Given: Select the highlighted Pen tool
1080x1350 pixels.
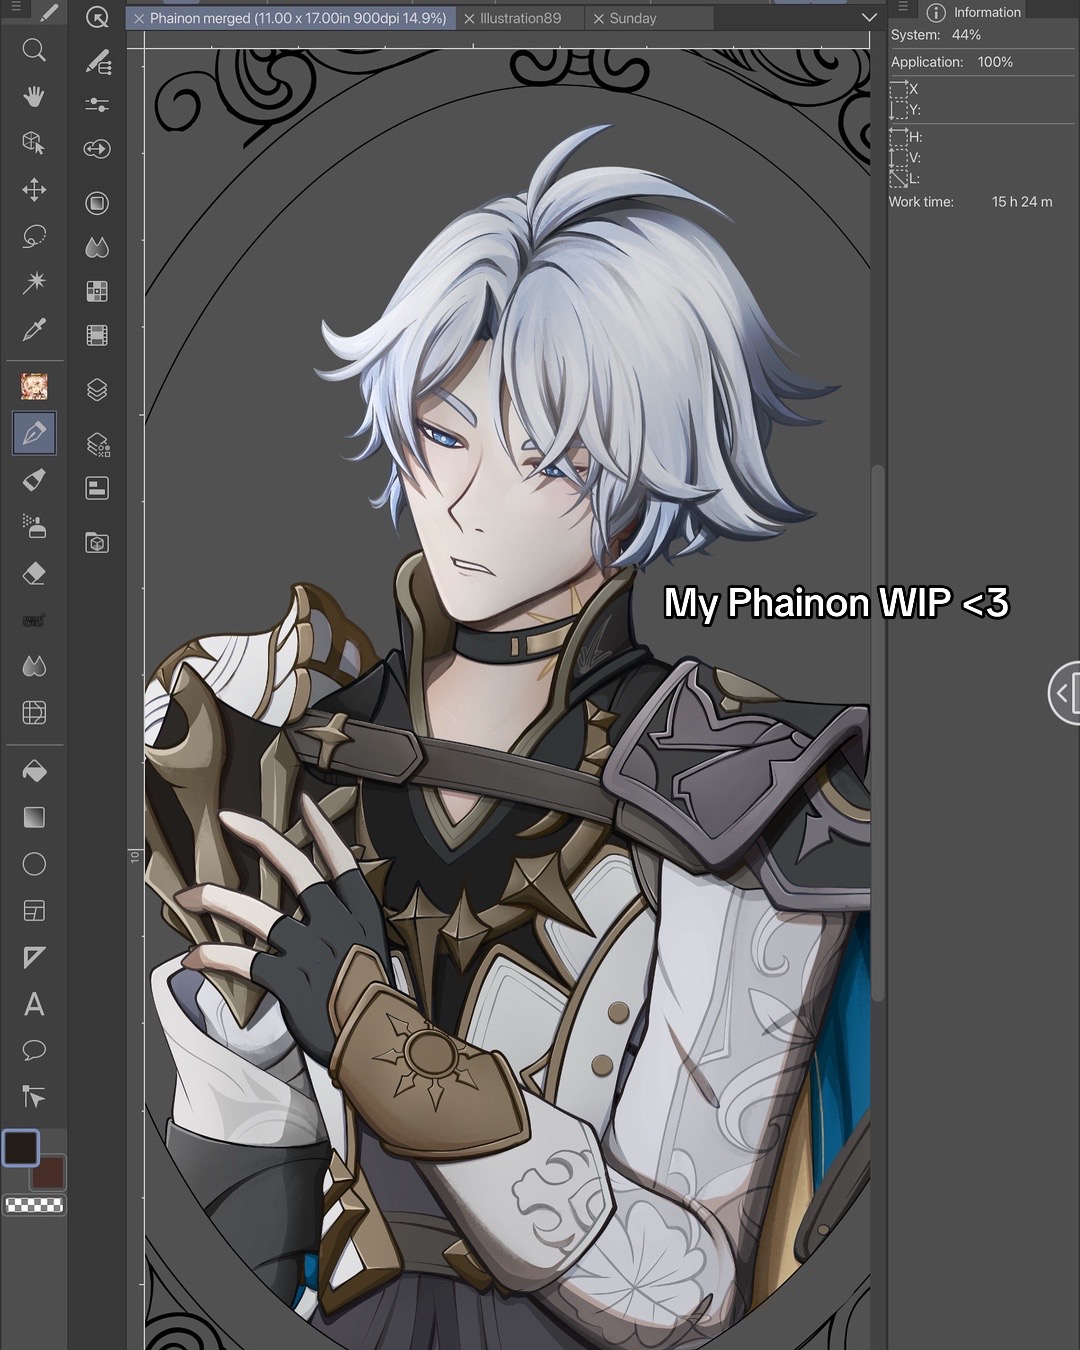Looking at the screenshot, I should click(x=34, y=433).
